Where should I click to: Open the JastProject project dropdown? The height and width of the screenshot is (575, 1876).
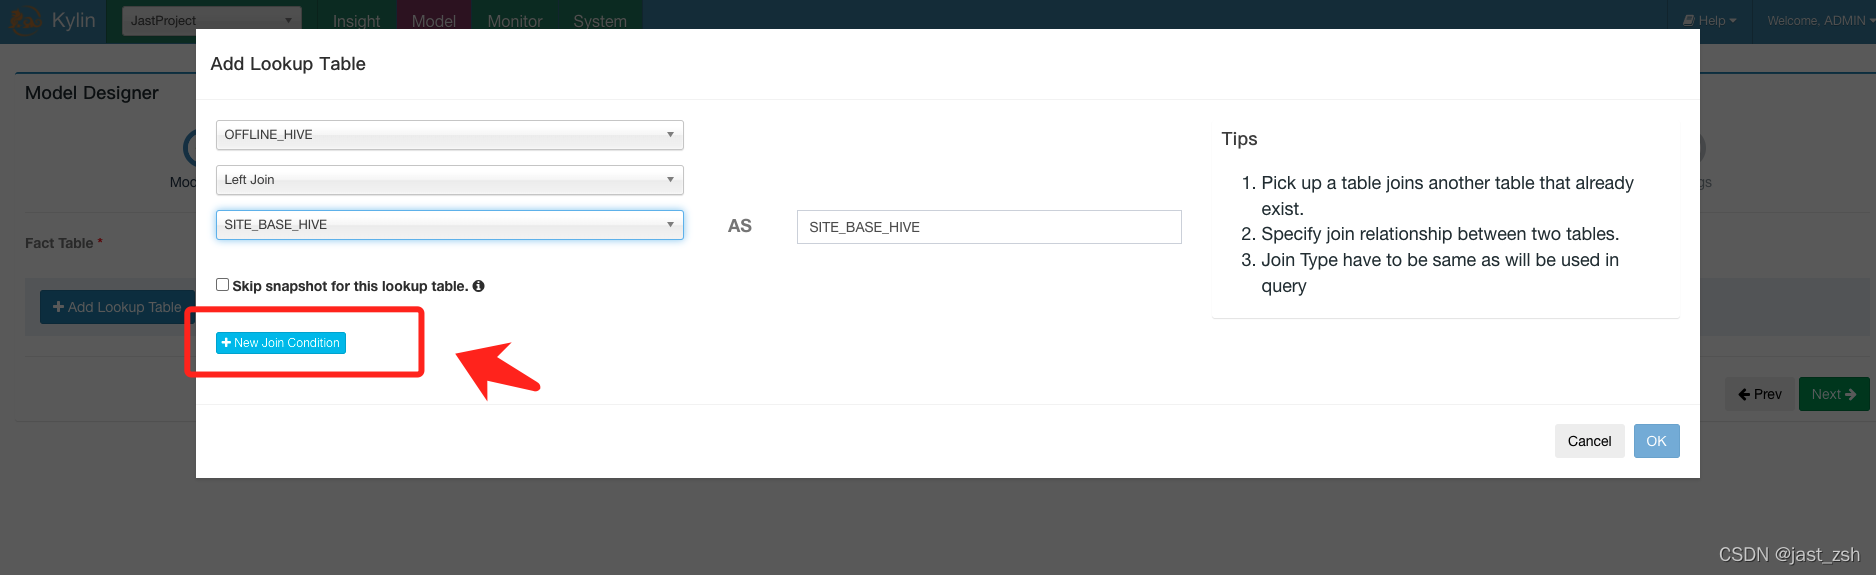211,20
